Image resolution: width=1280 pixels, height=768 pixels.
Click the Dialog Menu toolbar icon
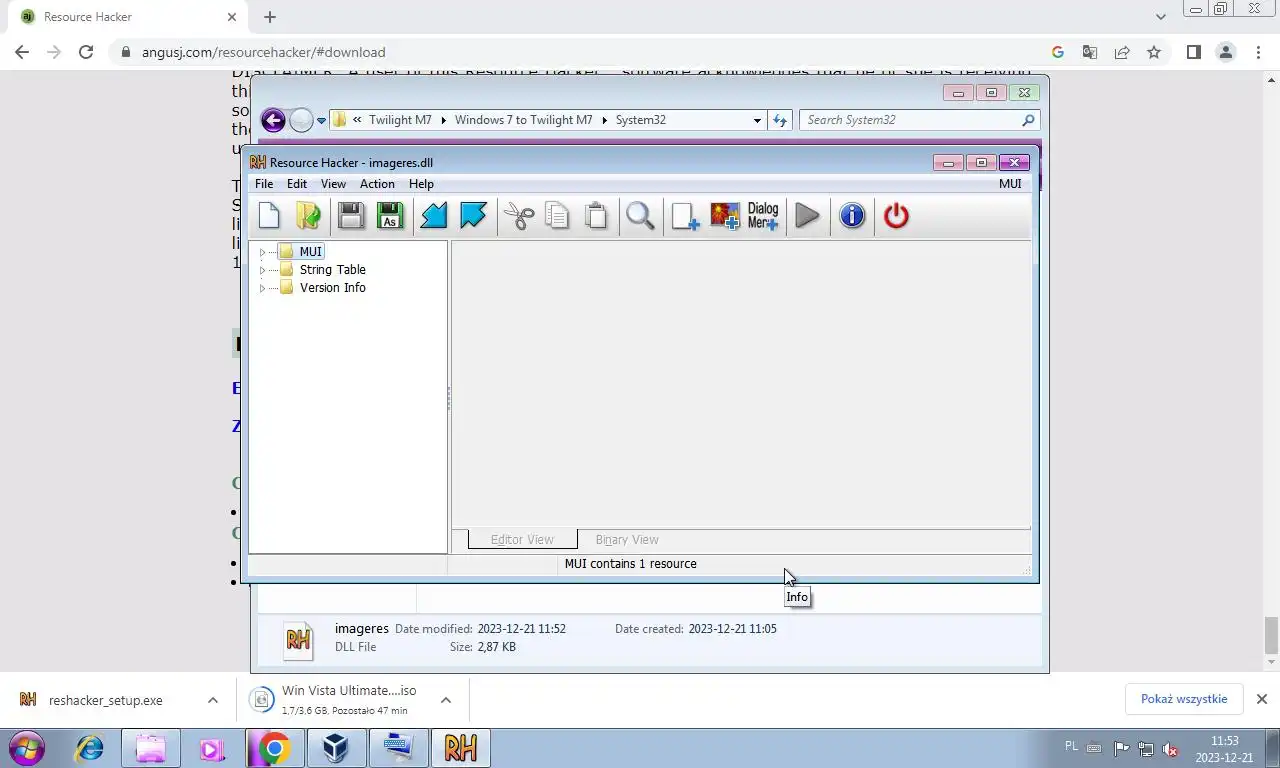click(x=763, y=216)
